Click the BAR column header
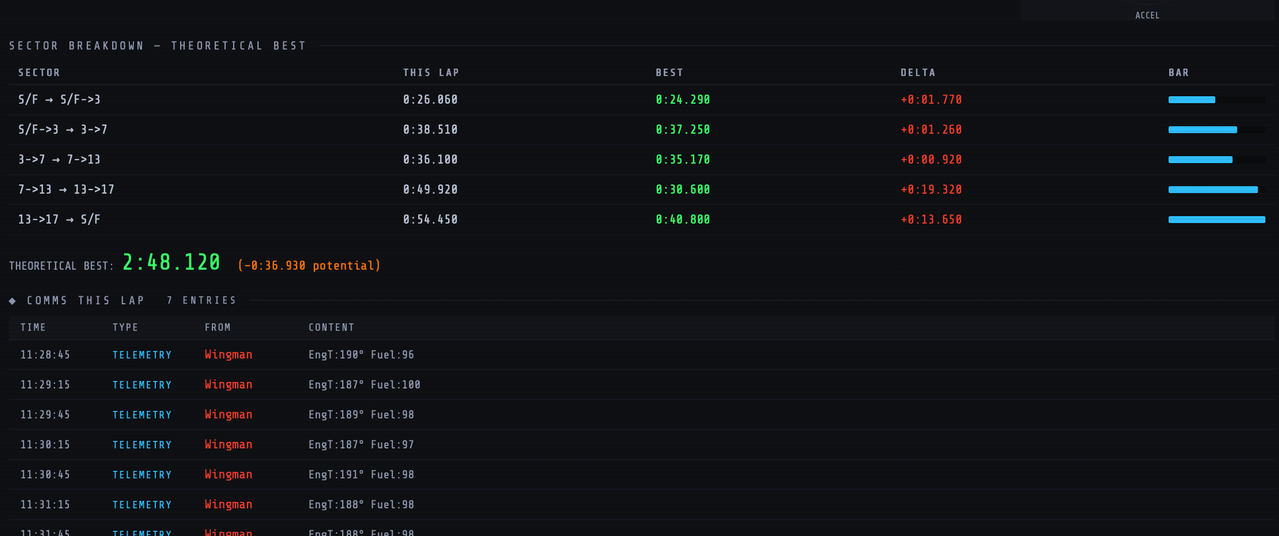The image size is (1279, 536). [1179, 73]
